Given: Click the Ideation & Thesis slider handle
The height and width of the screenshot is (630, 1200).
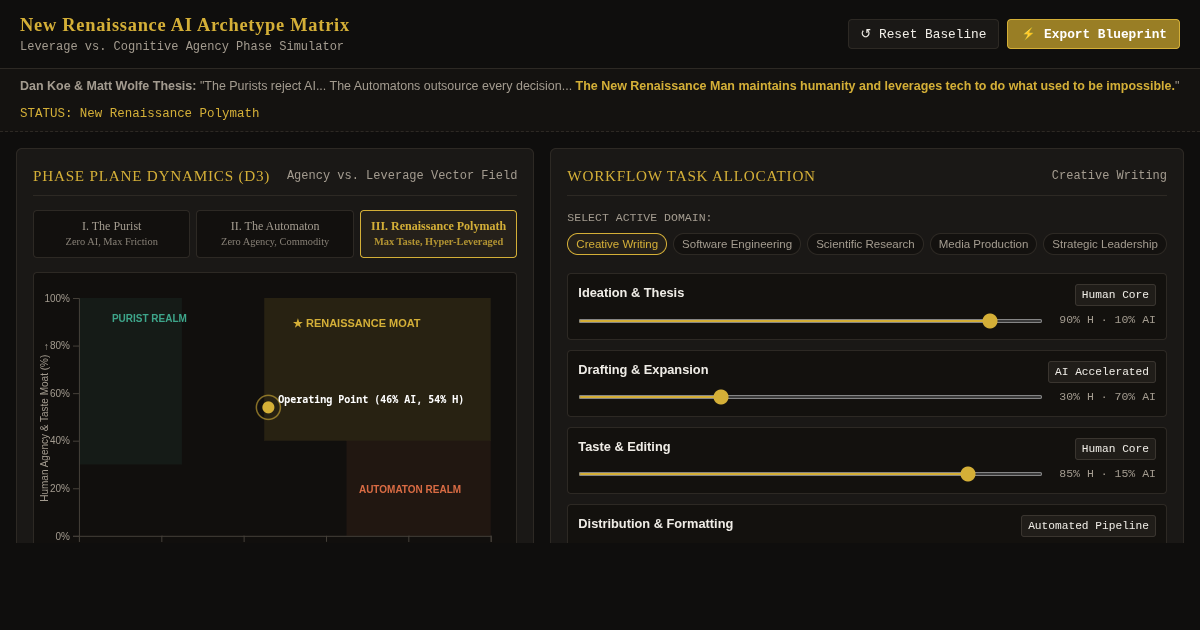Looking at the screenshot, I should pos(990,321).
